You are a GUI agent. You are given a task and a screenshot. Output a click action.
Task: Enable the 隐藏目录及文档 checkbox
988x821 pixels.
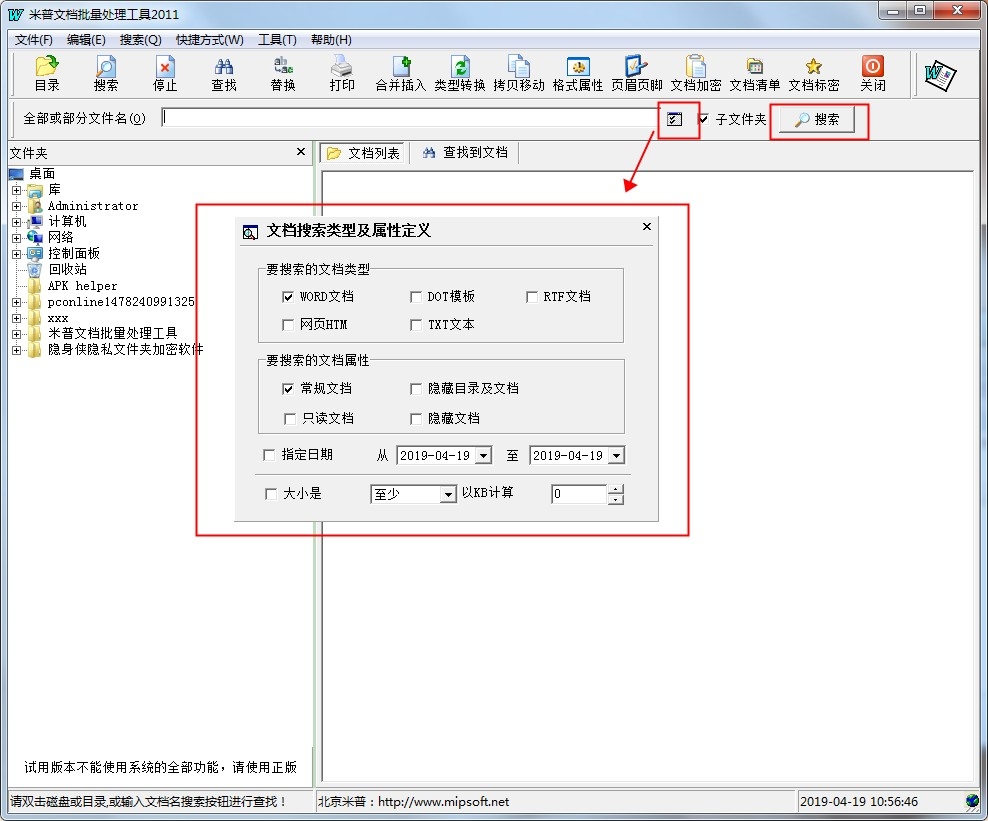point(416,389)
